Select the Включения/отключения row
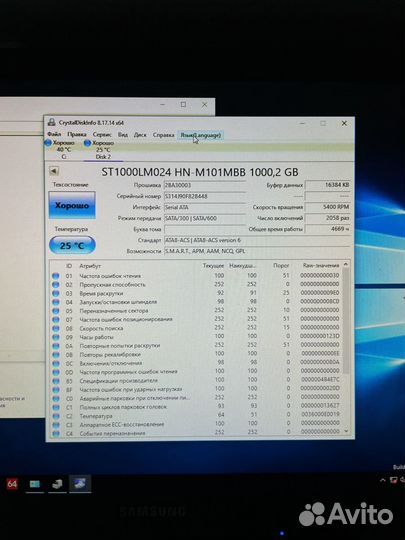The width and height of the screenshot is (405, 540). click(196, 363)
